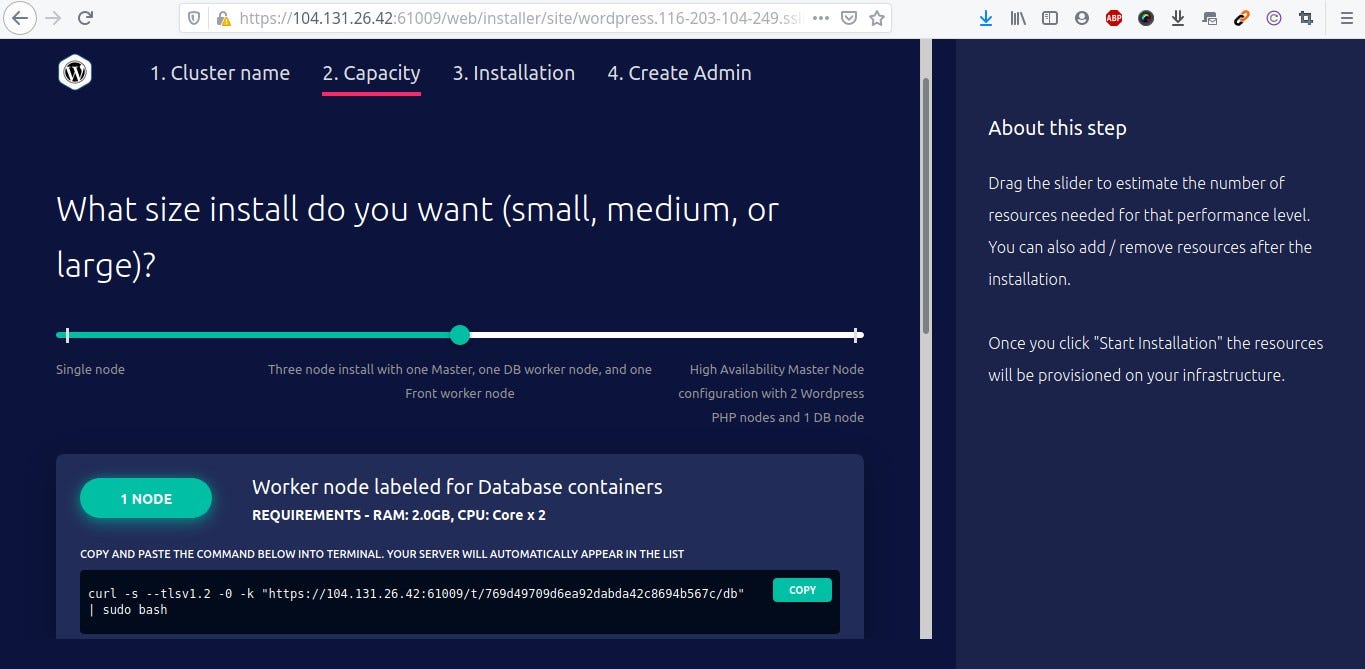
Task: Open the Library bookshelf icon
Action: click(1018, 18)
